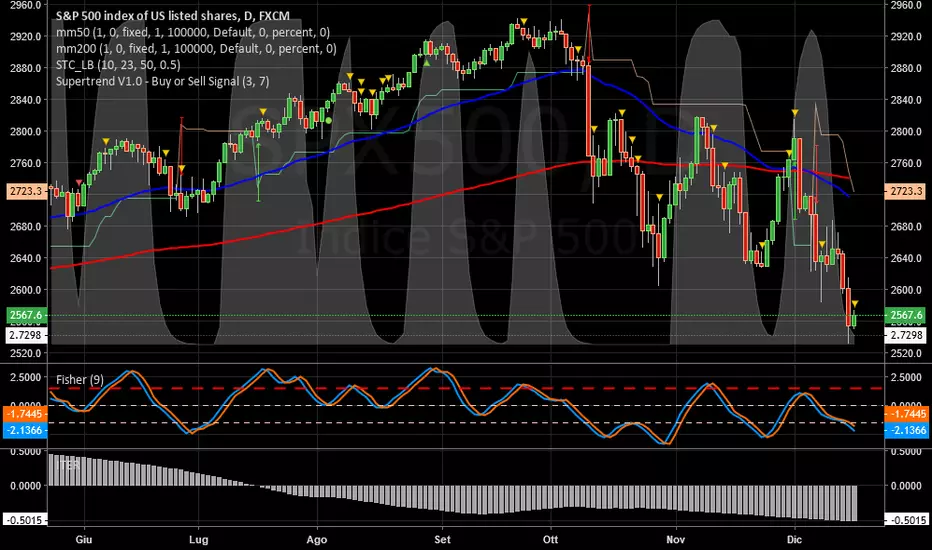The width and height of the screenshot is (932, 550).
Task: Click the right orange -1.7445 Fisher label
Action: point(906,414)
